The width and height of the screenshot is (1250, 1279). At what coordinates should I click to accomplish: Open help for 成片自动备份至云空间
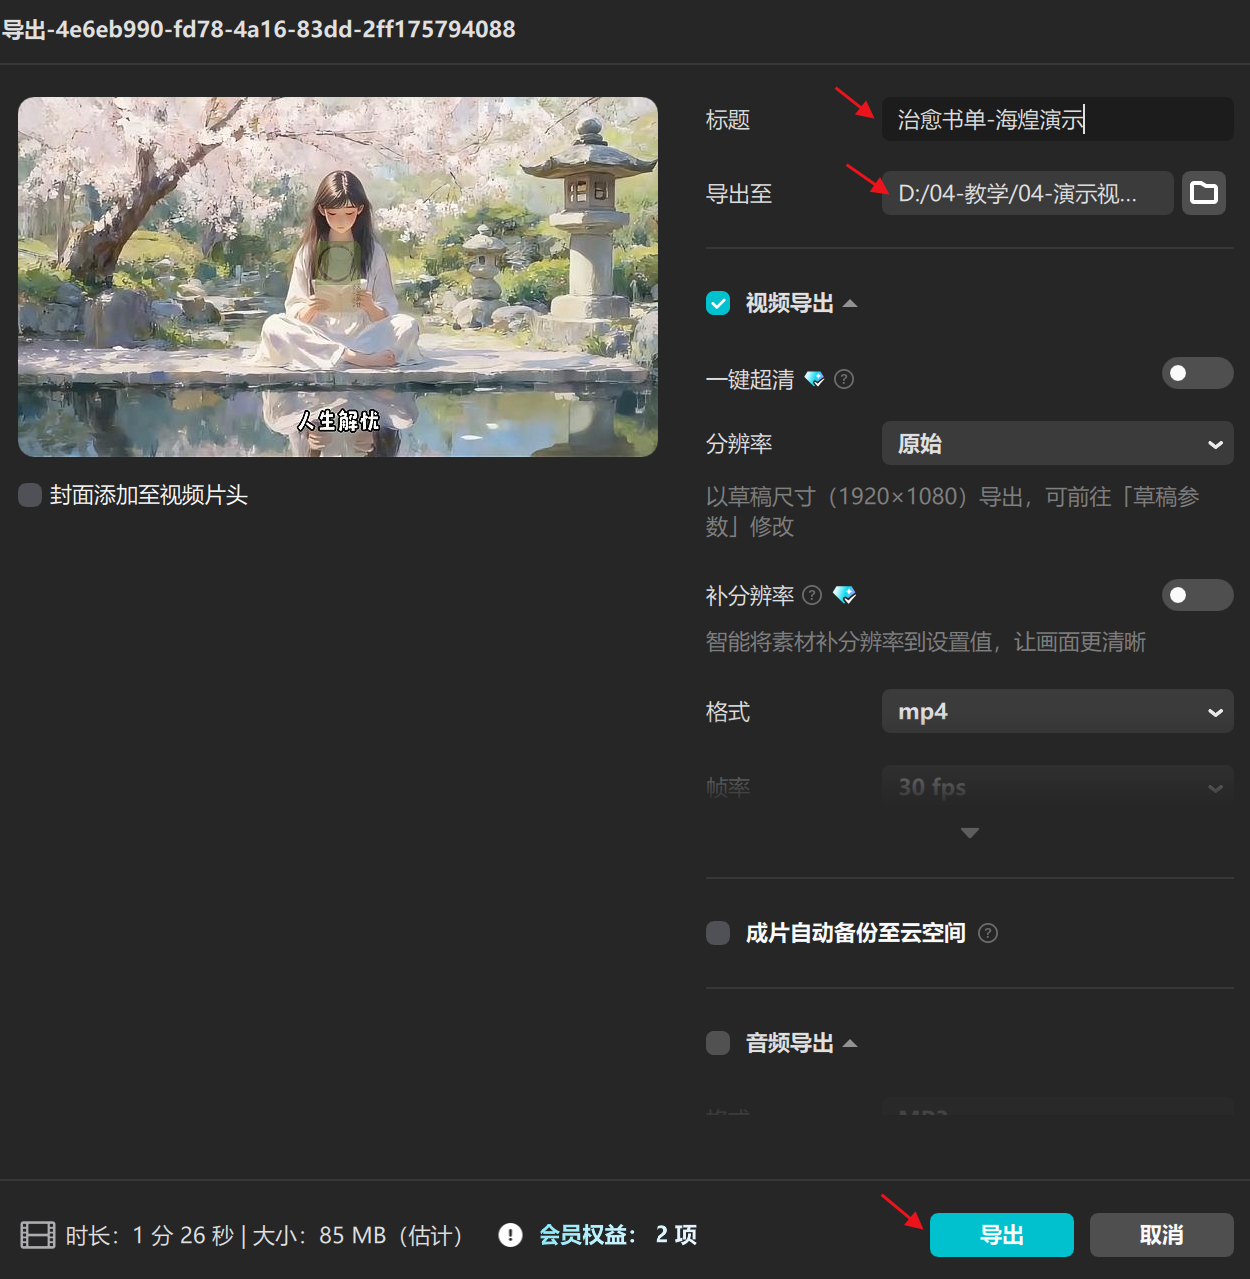987,933
